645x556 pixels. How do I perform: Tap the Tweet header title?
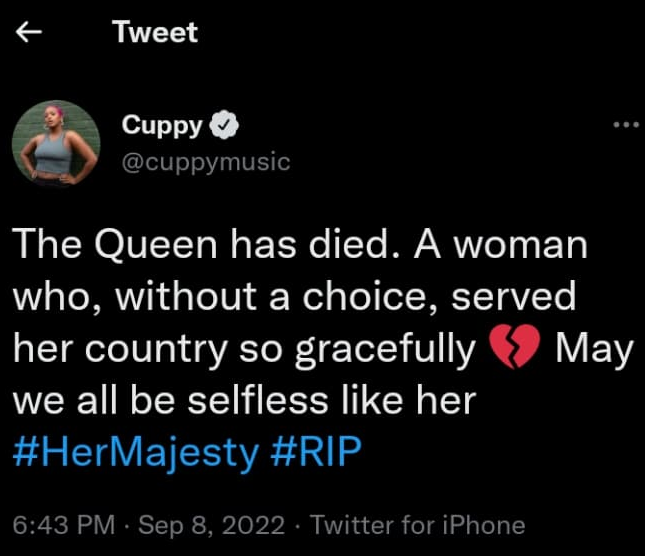(x=155, y=32)
